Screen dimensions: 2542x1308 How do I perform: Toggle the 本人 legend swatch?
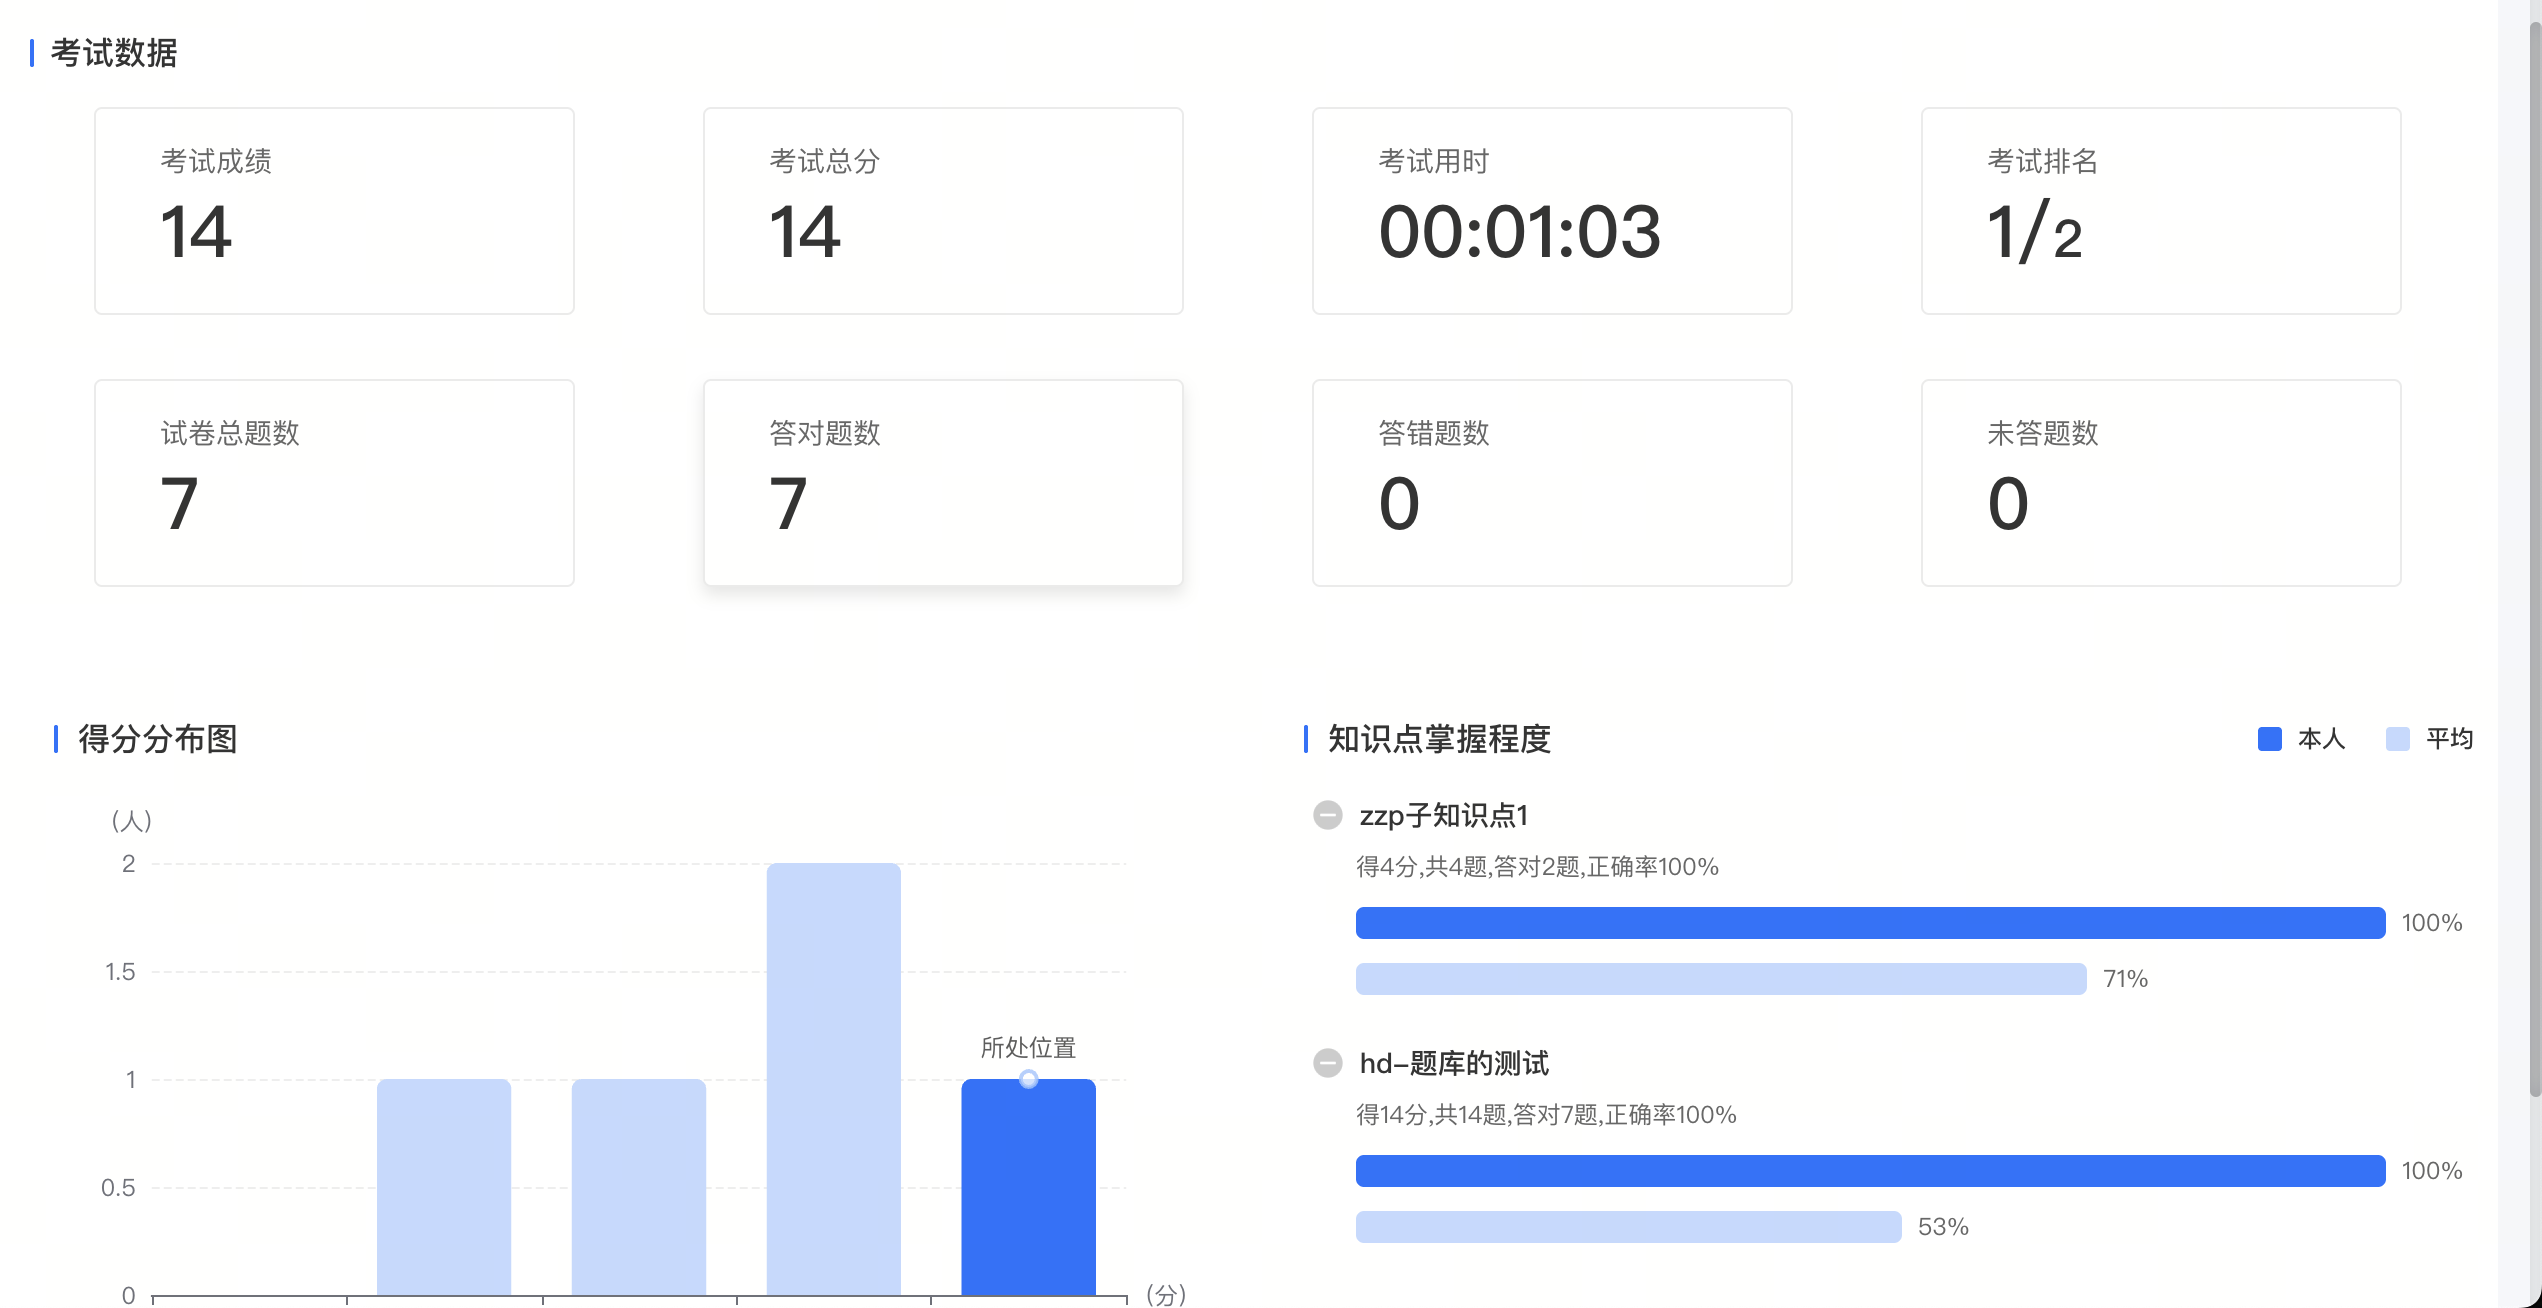pyautogui.click(x=2269, y=739)
